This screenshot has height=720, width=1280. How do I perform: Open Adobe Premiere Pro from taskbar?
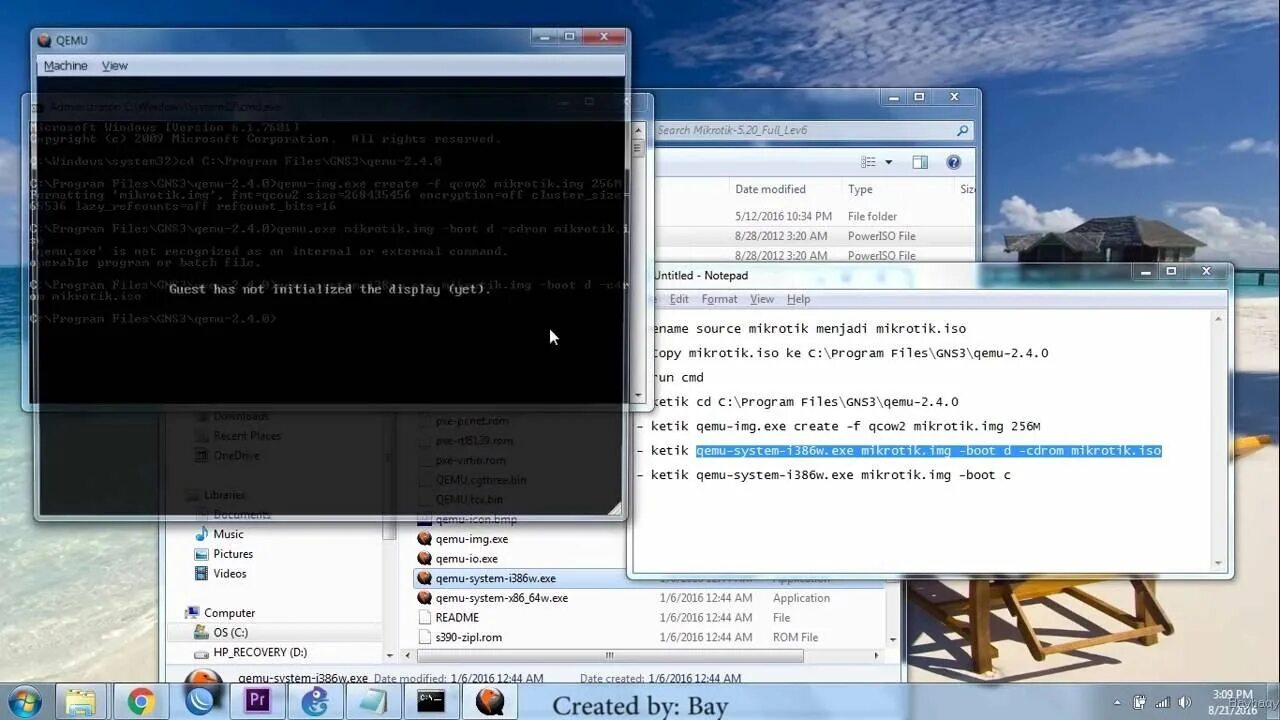[x=257, y=701]
